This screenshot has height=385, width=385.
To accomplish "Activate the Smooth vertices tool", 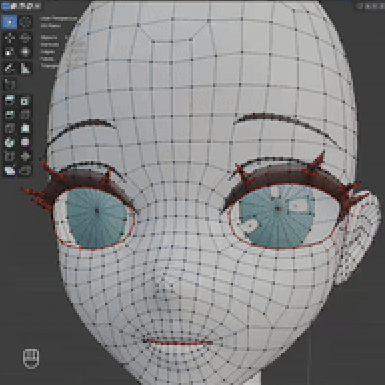I will coord(25,142).
